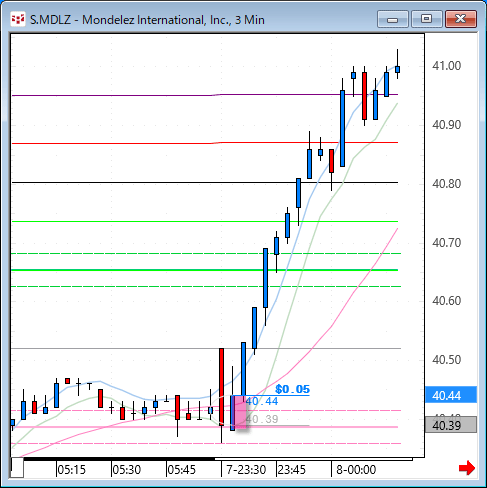The image size is (487, 488).
Task: Click the black scrollbar strip above time axis
Action: [x=118, y=459]
